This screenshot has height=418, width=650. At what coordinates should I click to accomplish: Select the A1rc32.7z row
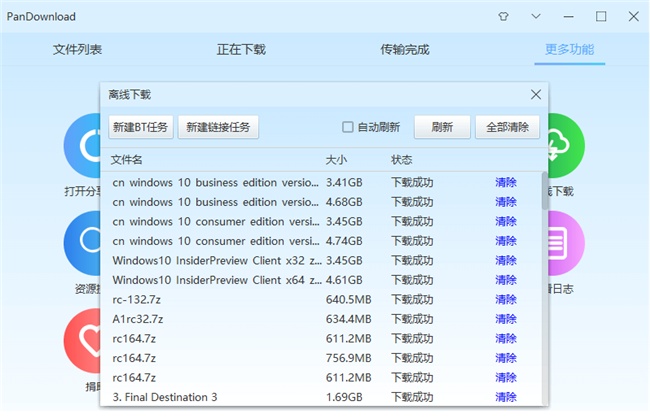pos(321,319)
